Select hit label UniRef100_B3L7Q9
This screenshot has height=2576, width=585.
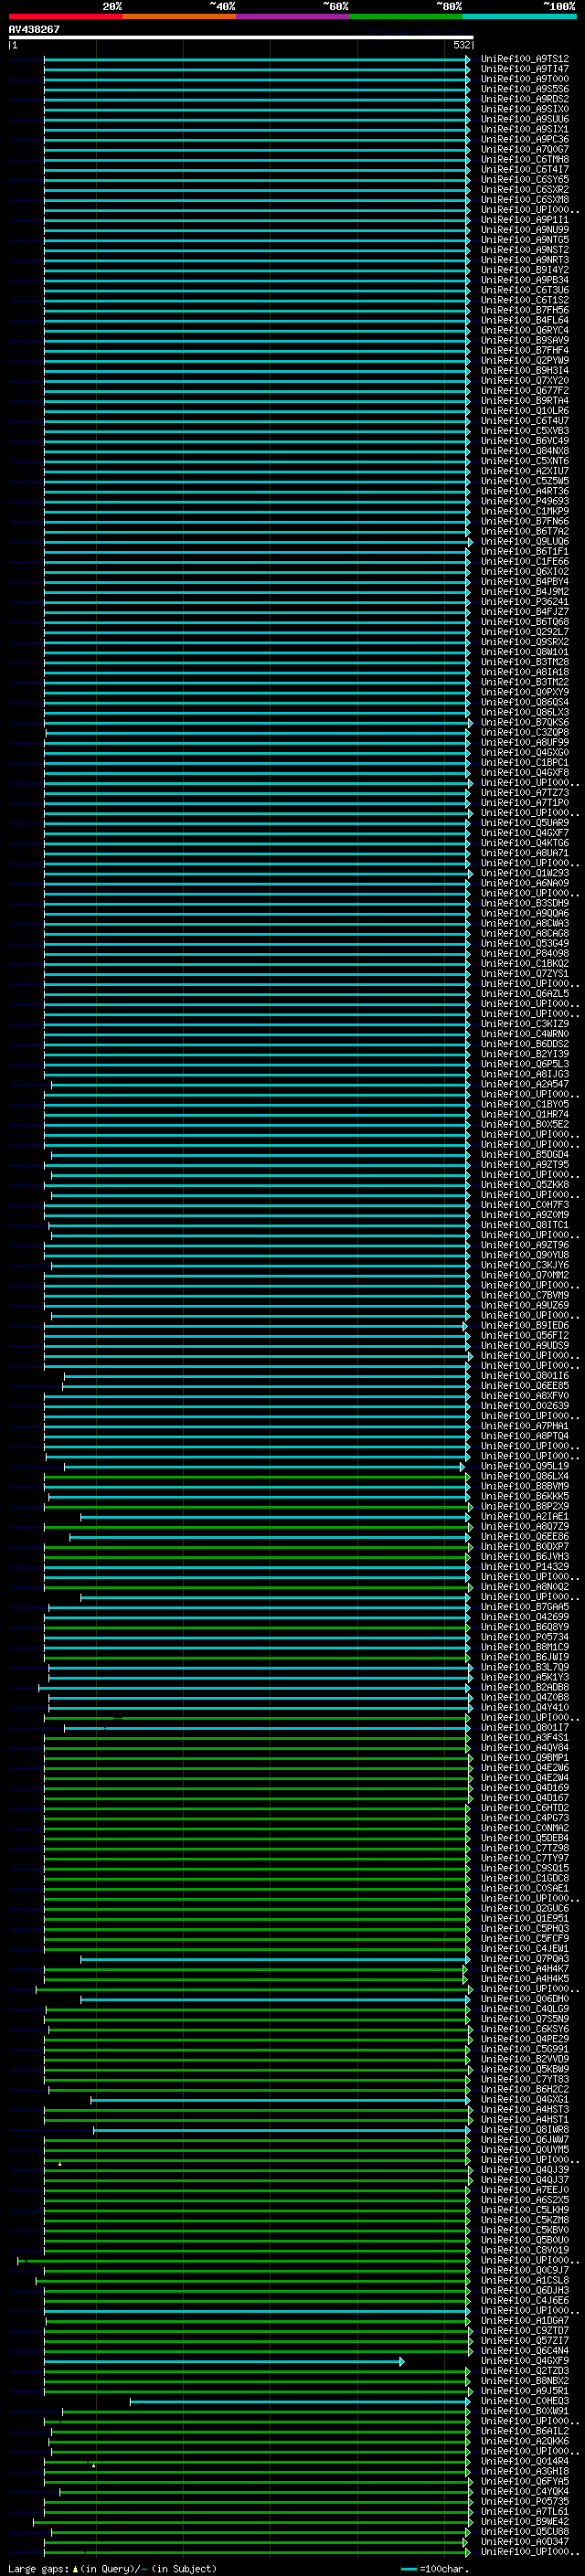[x=524, y=1667]
